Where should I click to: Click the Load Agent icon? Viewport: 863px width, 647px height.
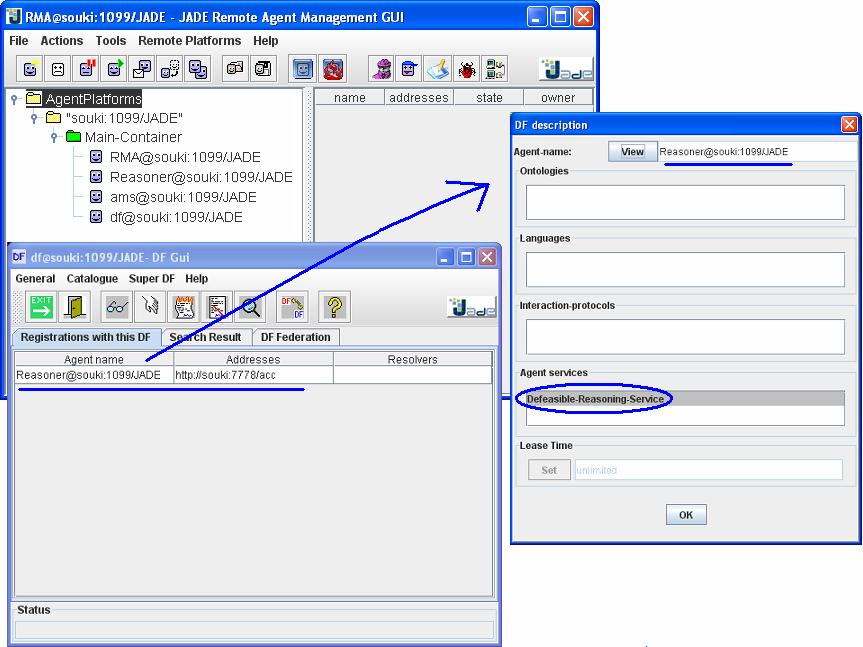tap(236, 69)
